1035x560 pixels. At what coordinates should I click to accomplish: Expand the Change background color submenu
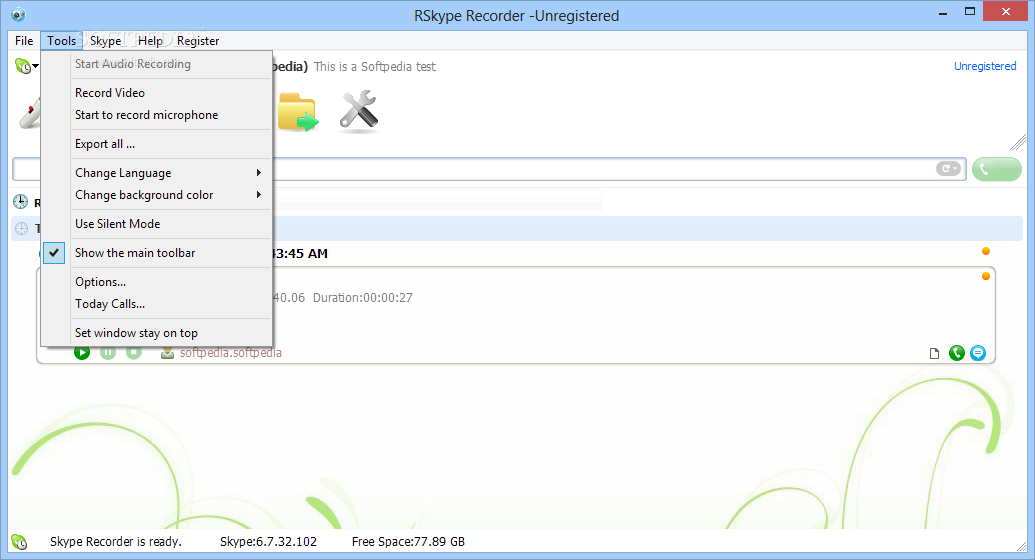[x=157, y=195]
